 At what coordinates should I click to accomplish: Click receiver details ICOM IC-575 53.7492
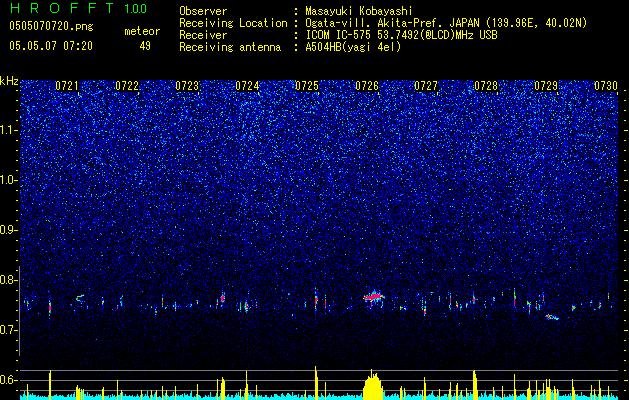pyautogui.click(x=401, y=35)
